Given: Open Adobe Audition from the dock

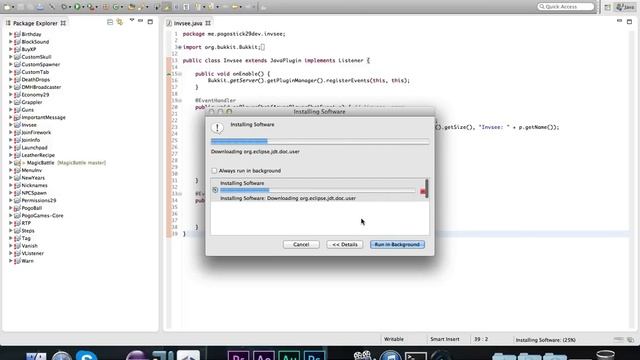Looking at the screenshot, I should pyautogui.click(x=289, y=355).
